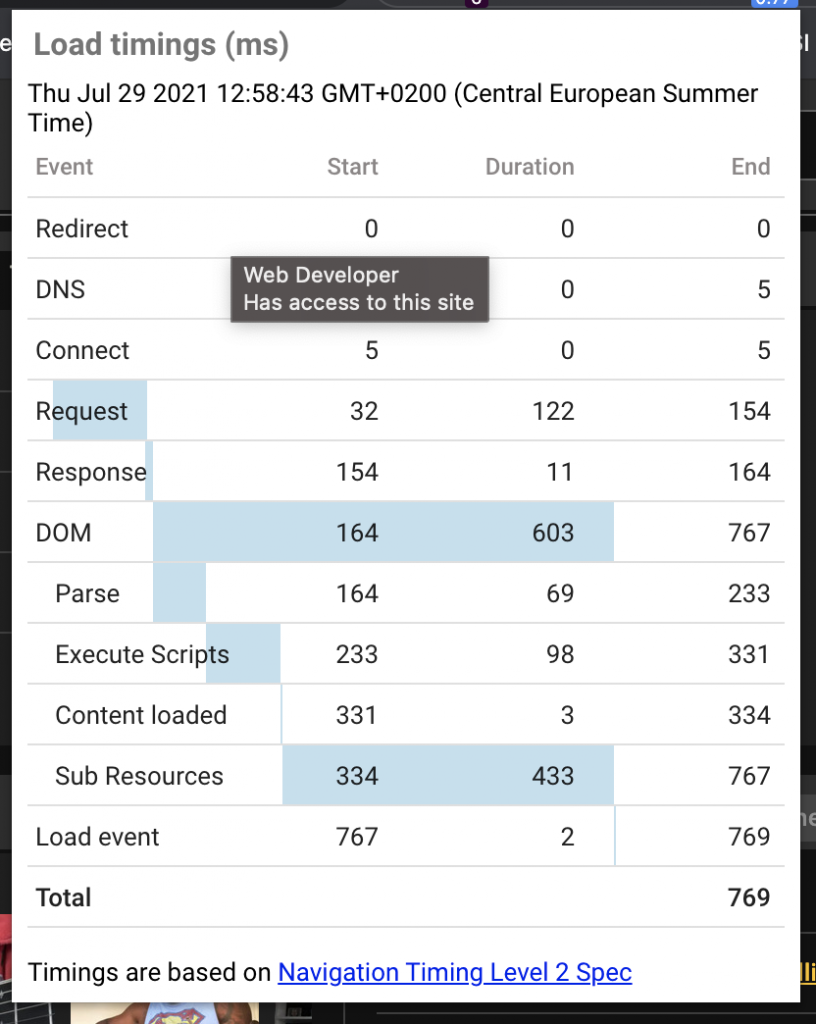This screenshot has height=1024, width=816.
Task: Click the Duration column header
Action: pyautogui.click(x=529, y=167)
